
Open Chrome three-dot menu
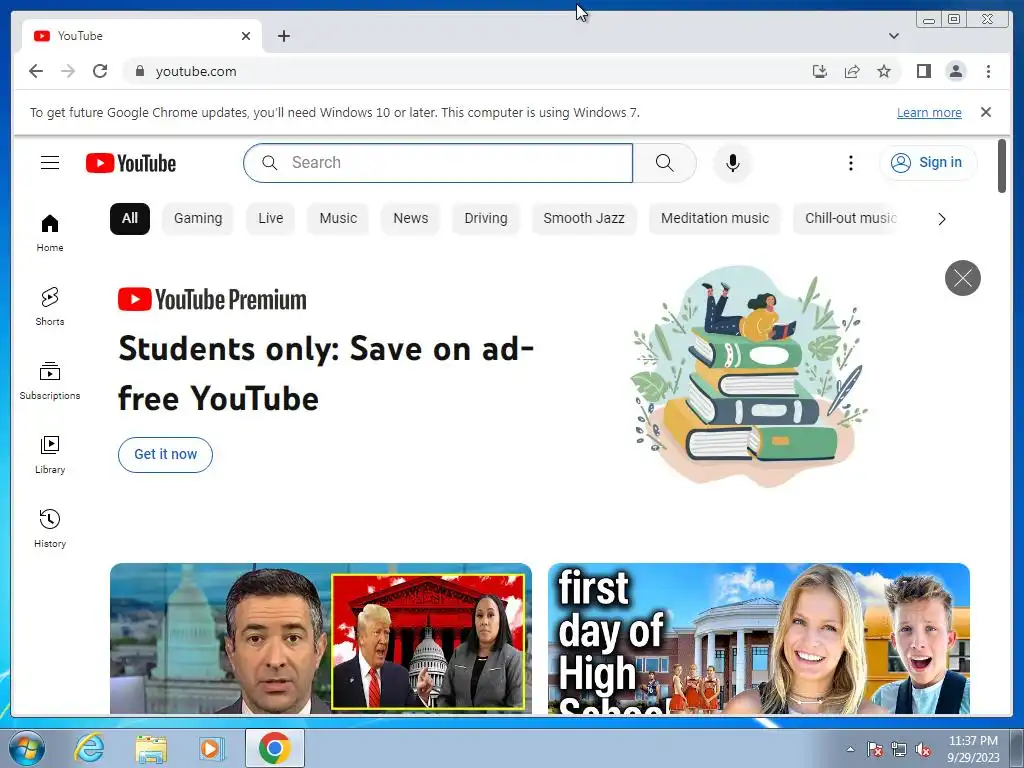click(x=988, y=71)
